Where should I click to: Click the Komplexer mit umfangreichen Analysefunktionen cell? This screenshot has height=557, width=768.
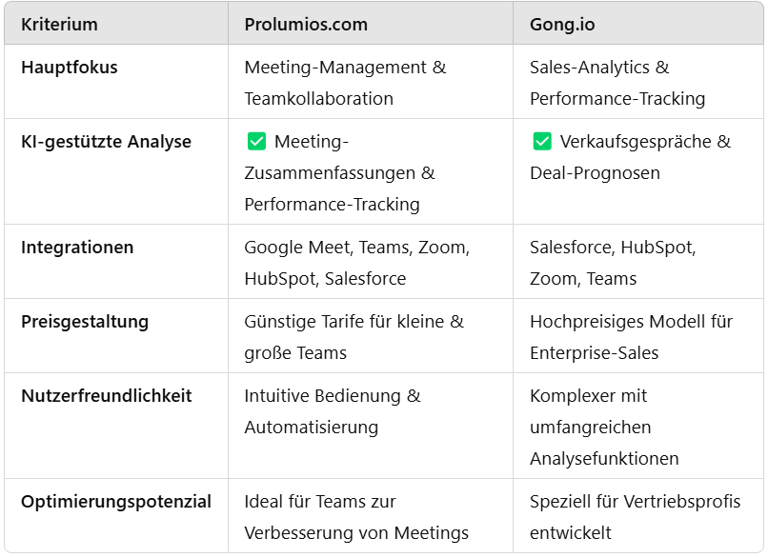pos(604,427)
